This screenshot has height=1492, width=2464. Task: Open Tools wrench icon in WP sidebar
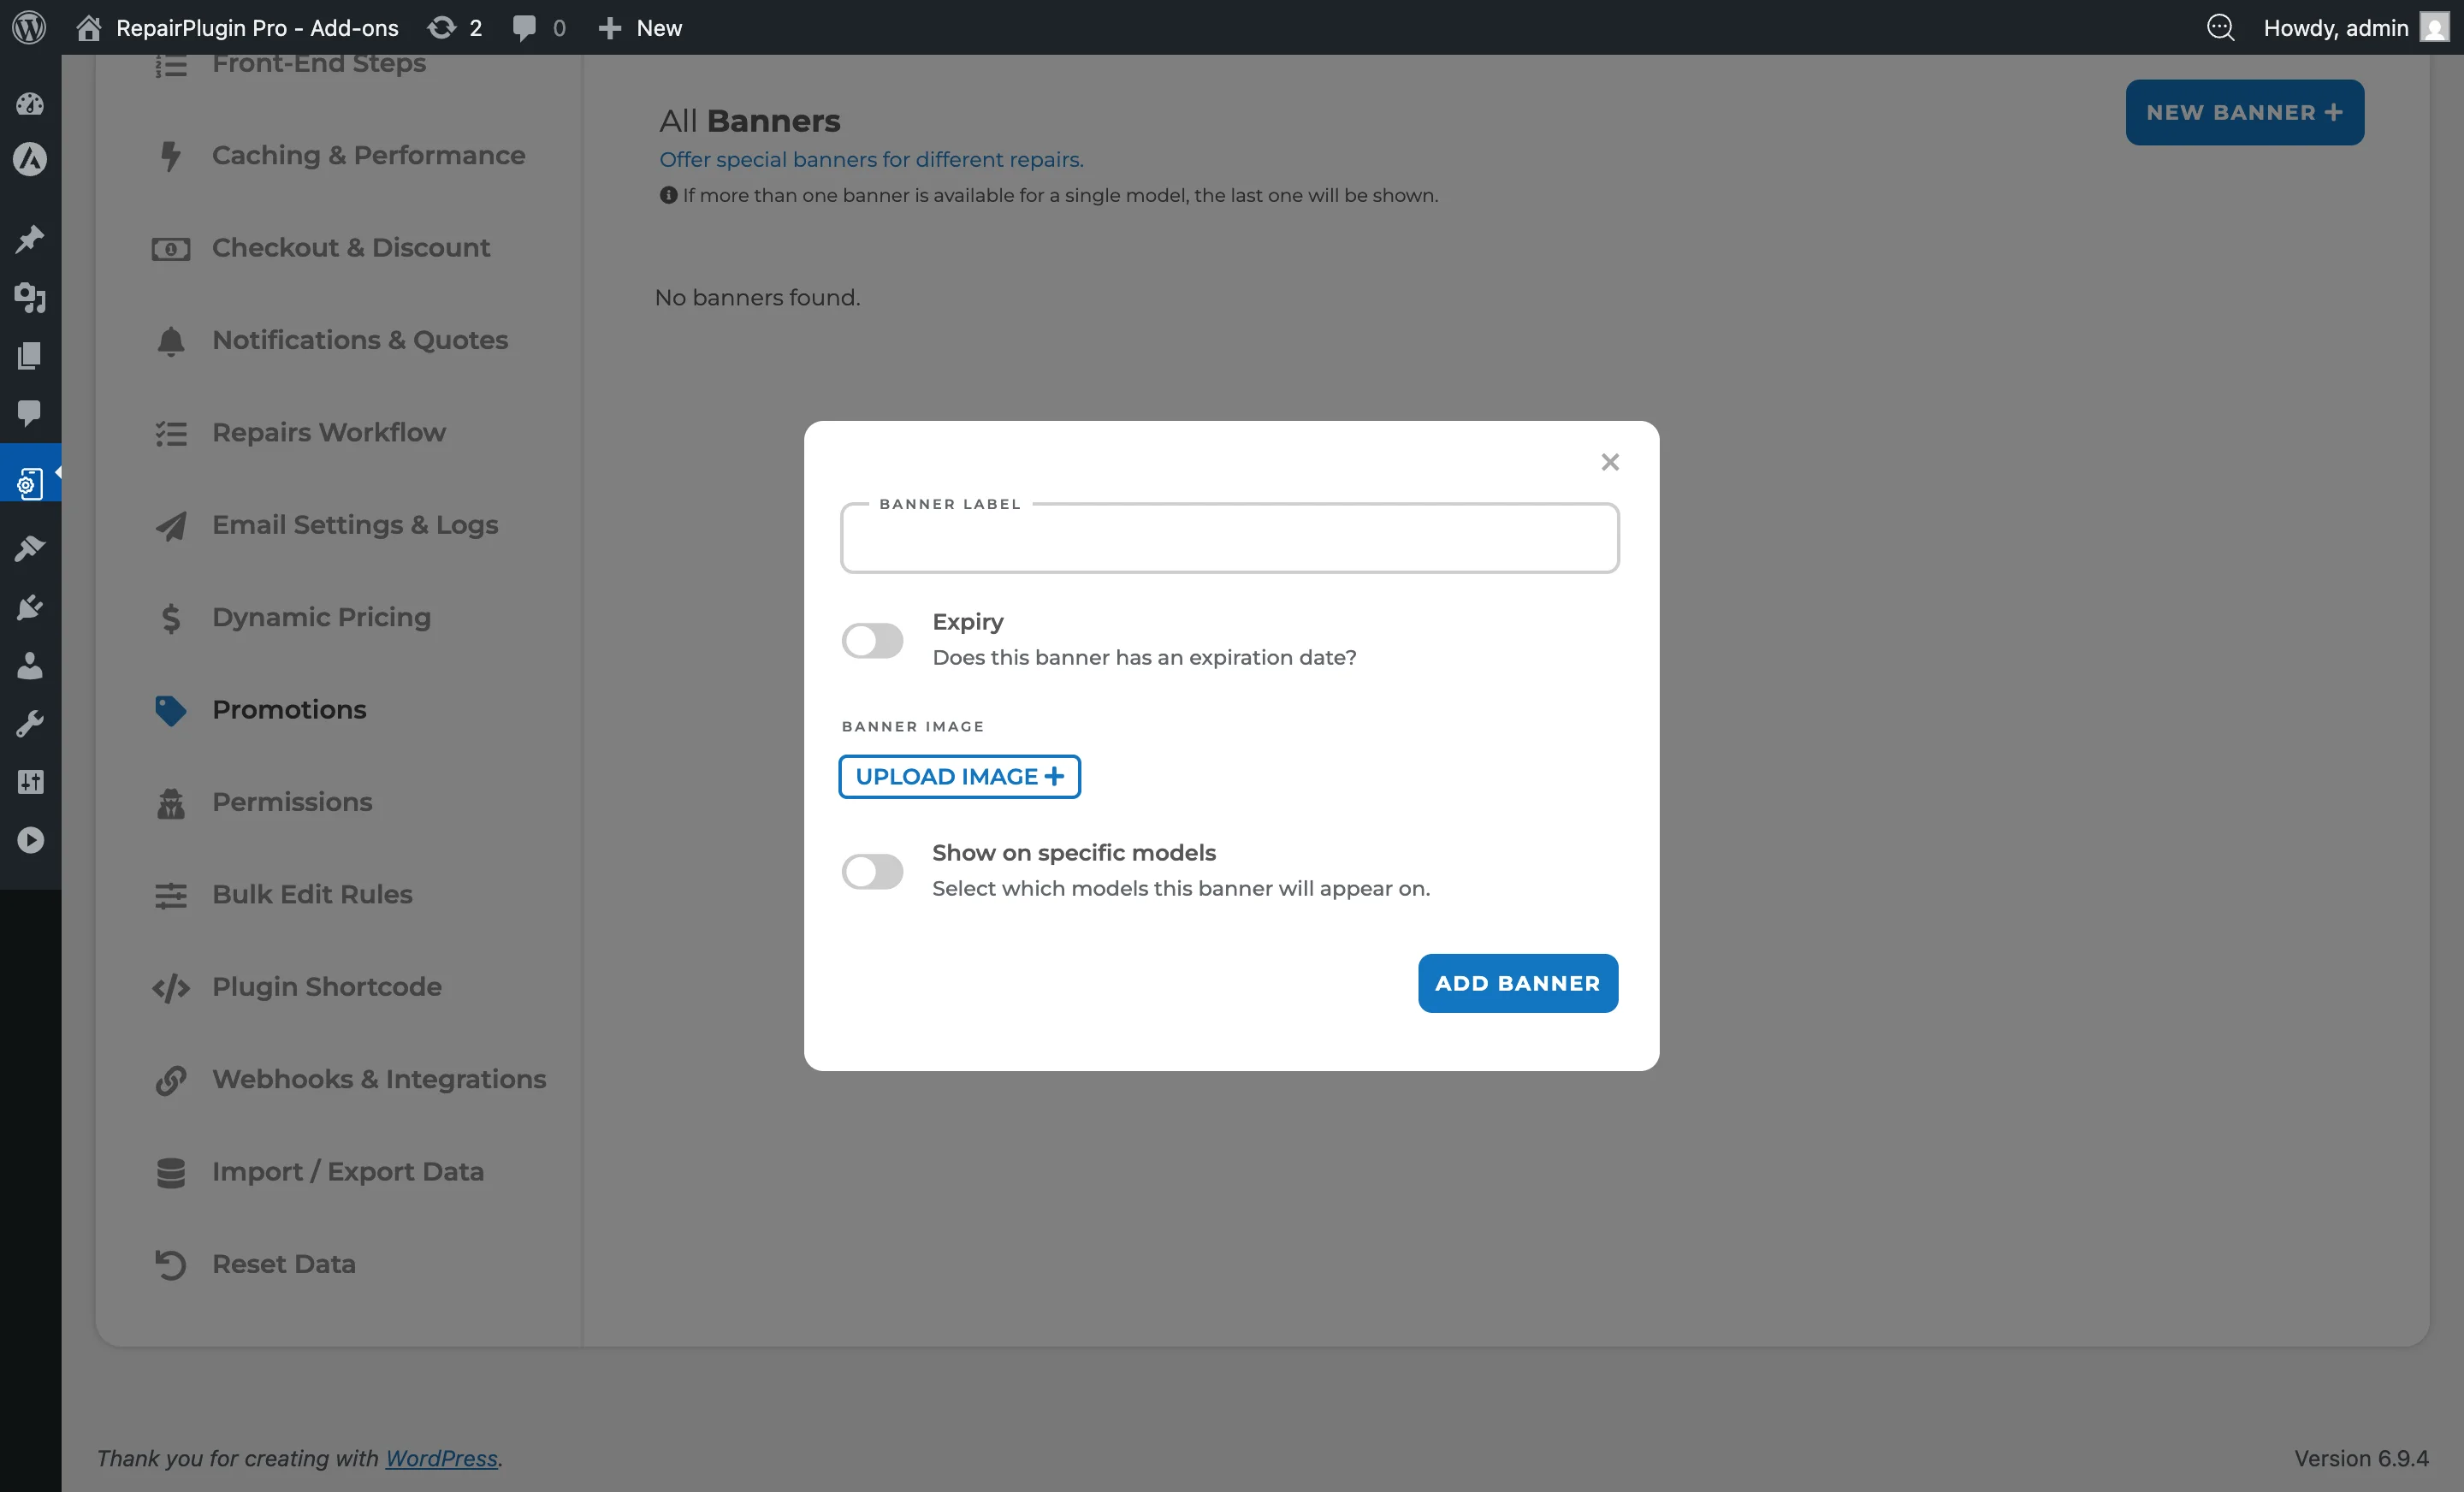click(x=30, y=723)
